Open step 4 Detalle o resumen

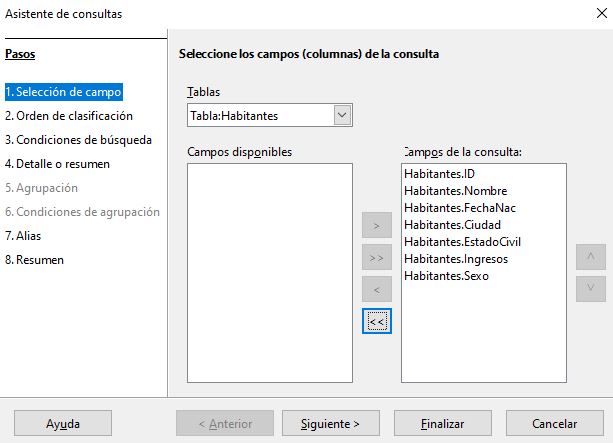[x=57, y=164]
